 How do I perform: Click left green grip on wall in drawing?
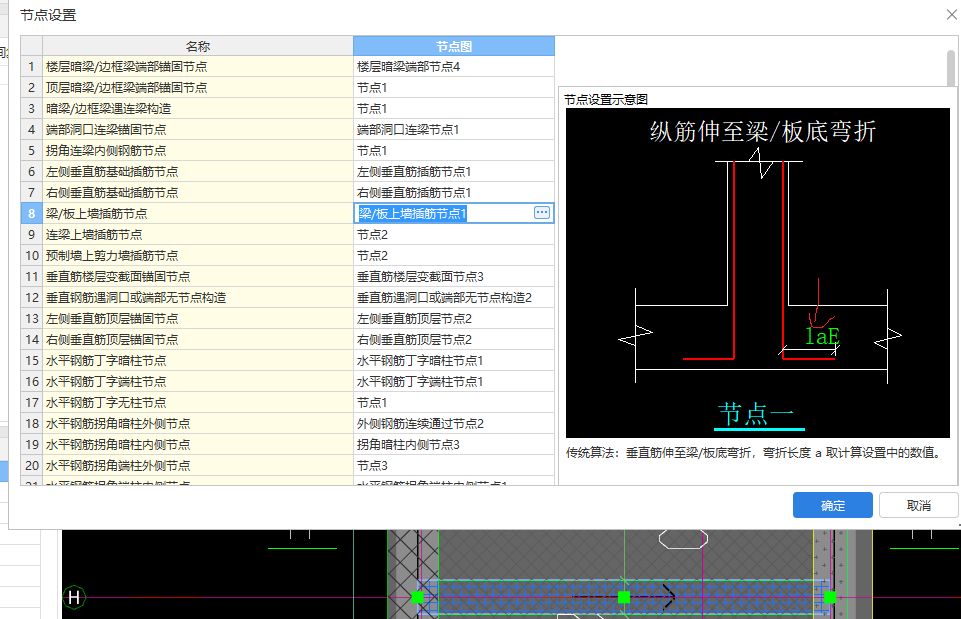point(417,597)
